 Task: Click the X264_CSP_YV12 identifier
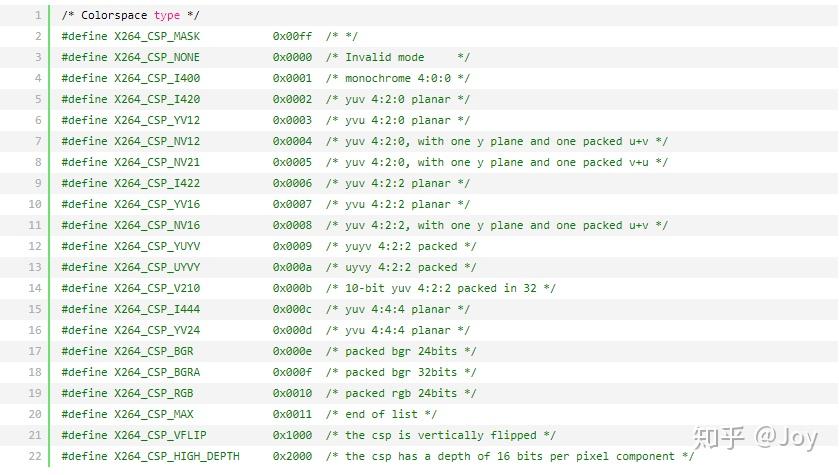point(157,120)
